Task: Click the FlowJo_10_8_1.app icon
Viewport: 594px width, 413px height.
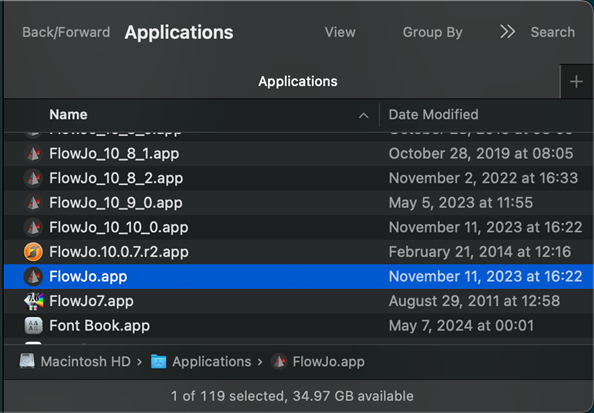Action: 33,154
